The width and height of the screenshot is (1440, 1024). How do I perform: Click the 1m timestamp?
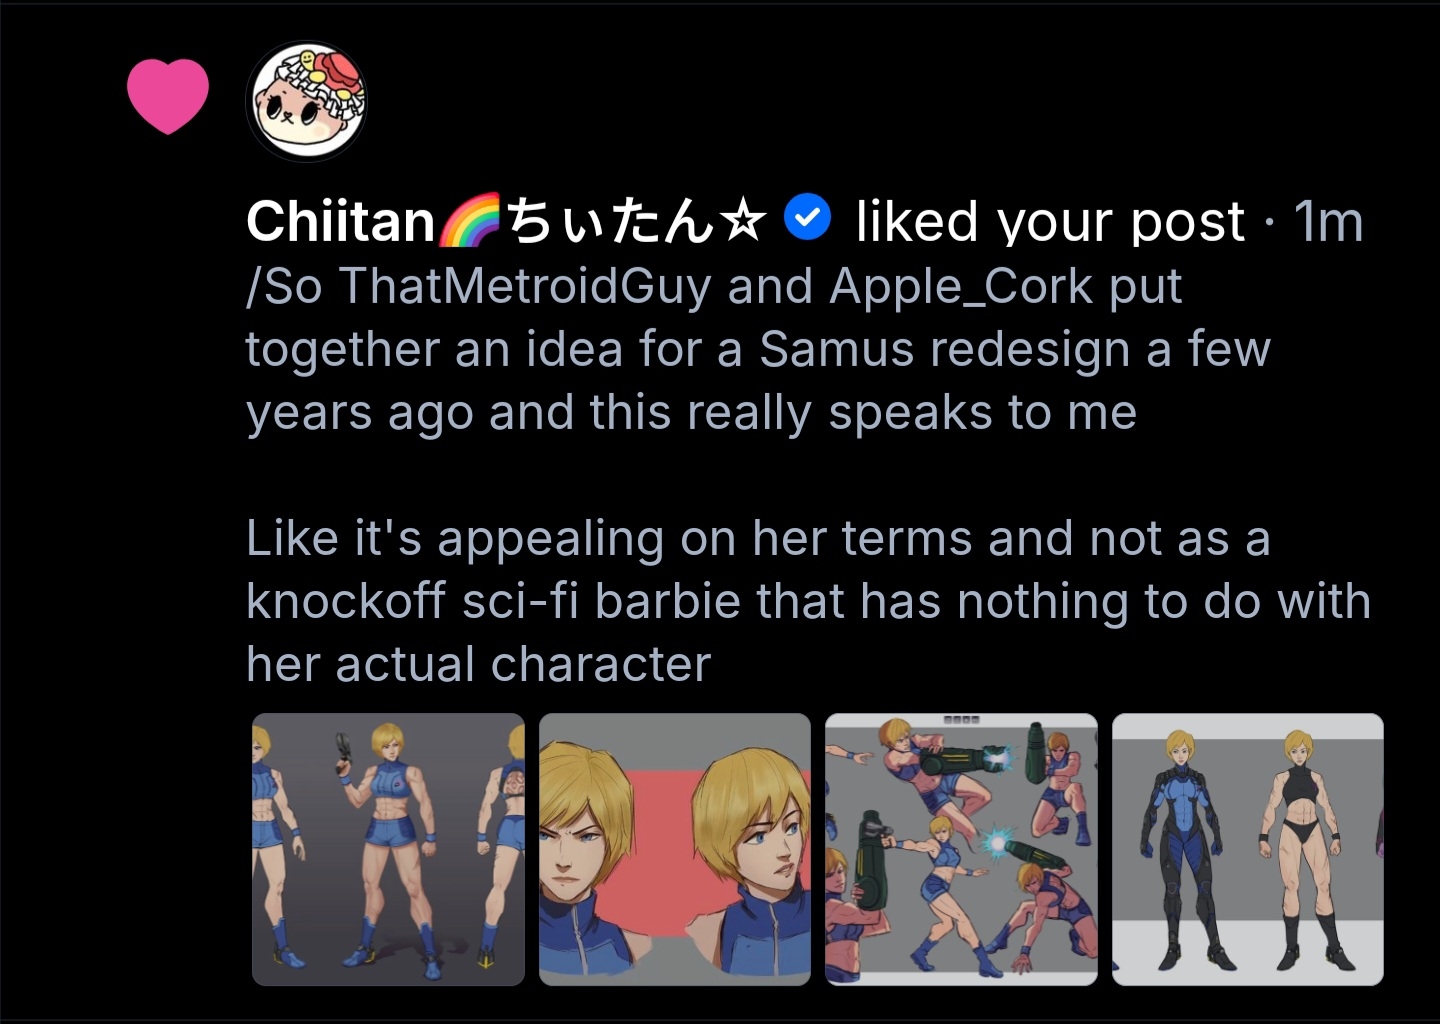tap(1328, 221)
